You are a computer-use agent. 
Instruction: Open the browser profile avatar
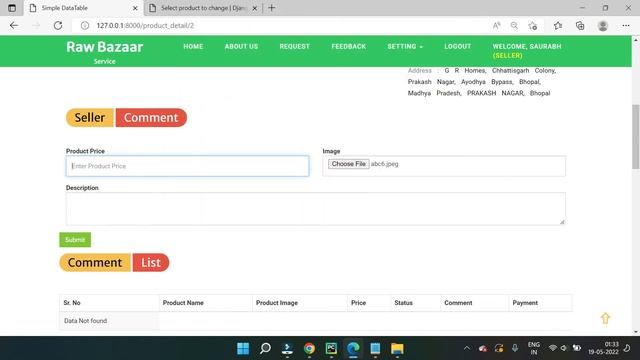click(603, 25)
